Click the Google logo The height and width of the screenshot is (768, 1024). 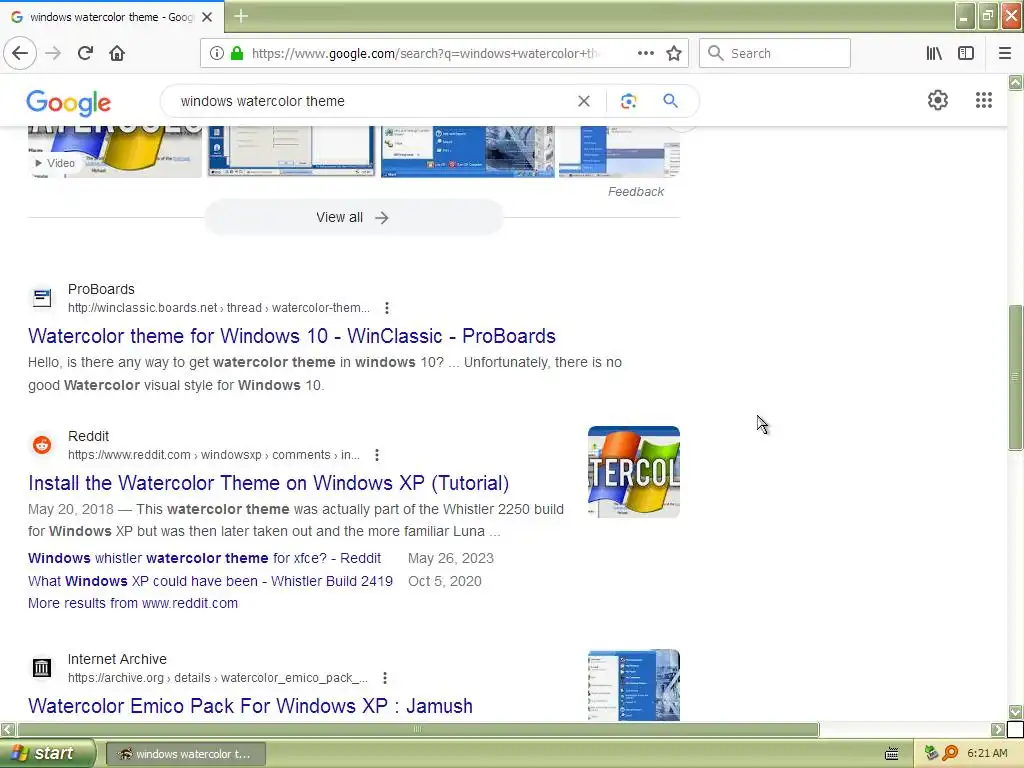click(x=69, y=103)
